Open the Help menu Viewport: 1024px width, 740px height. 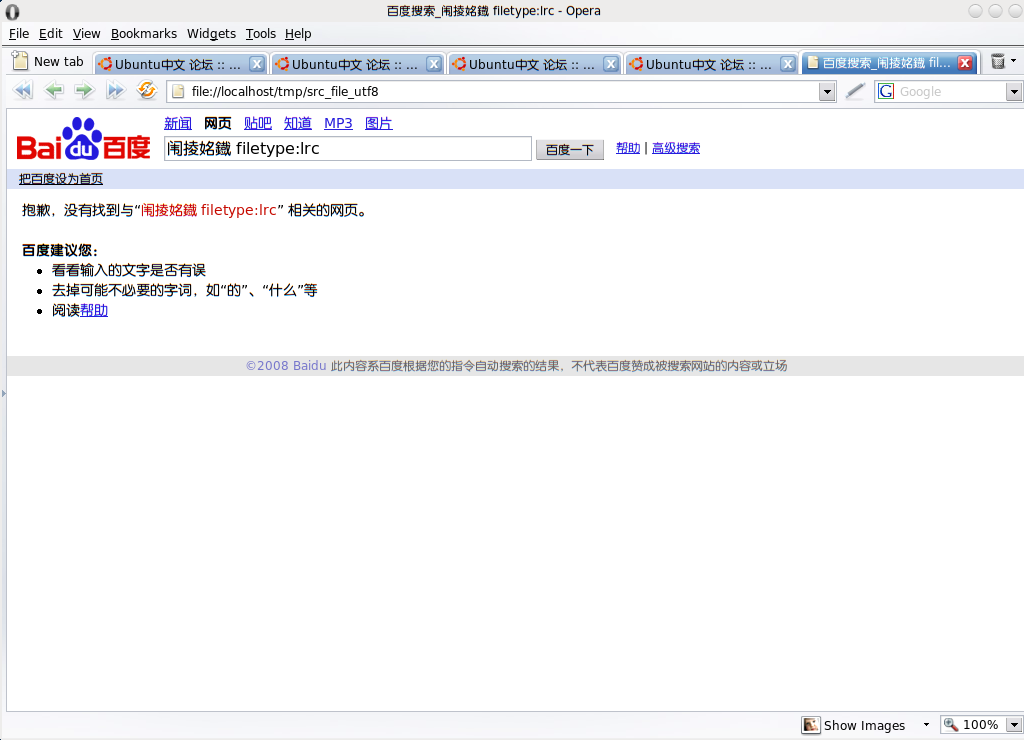coord(298,33)
